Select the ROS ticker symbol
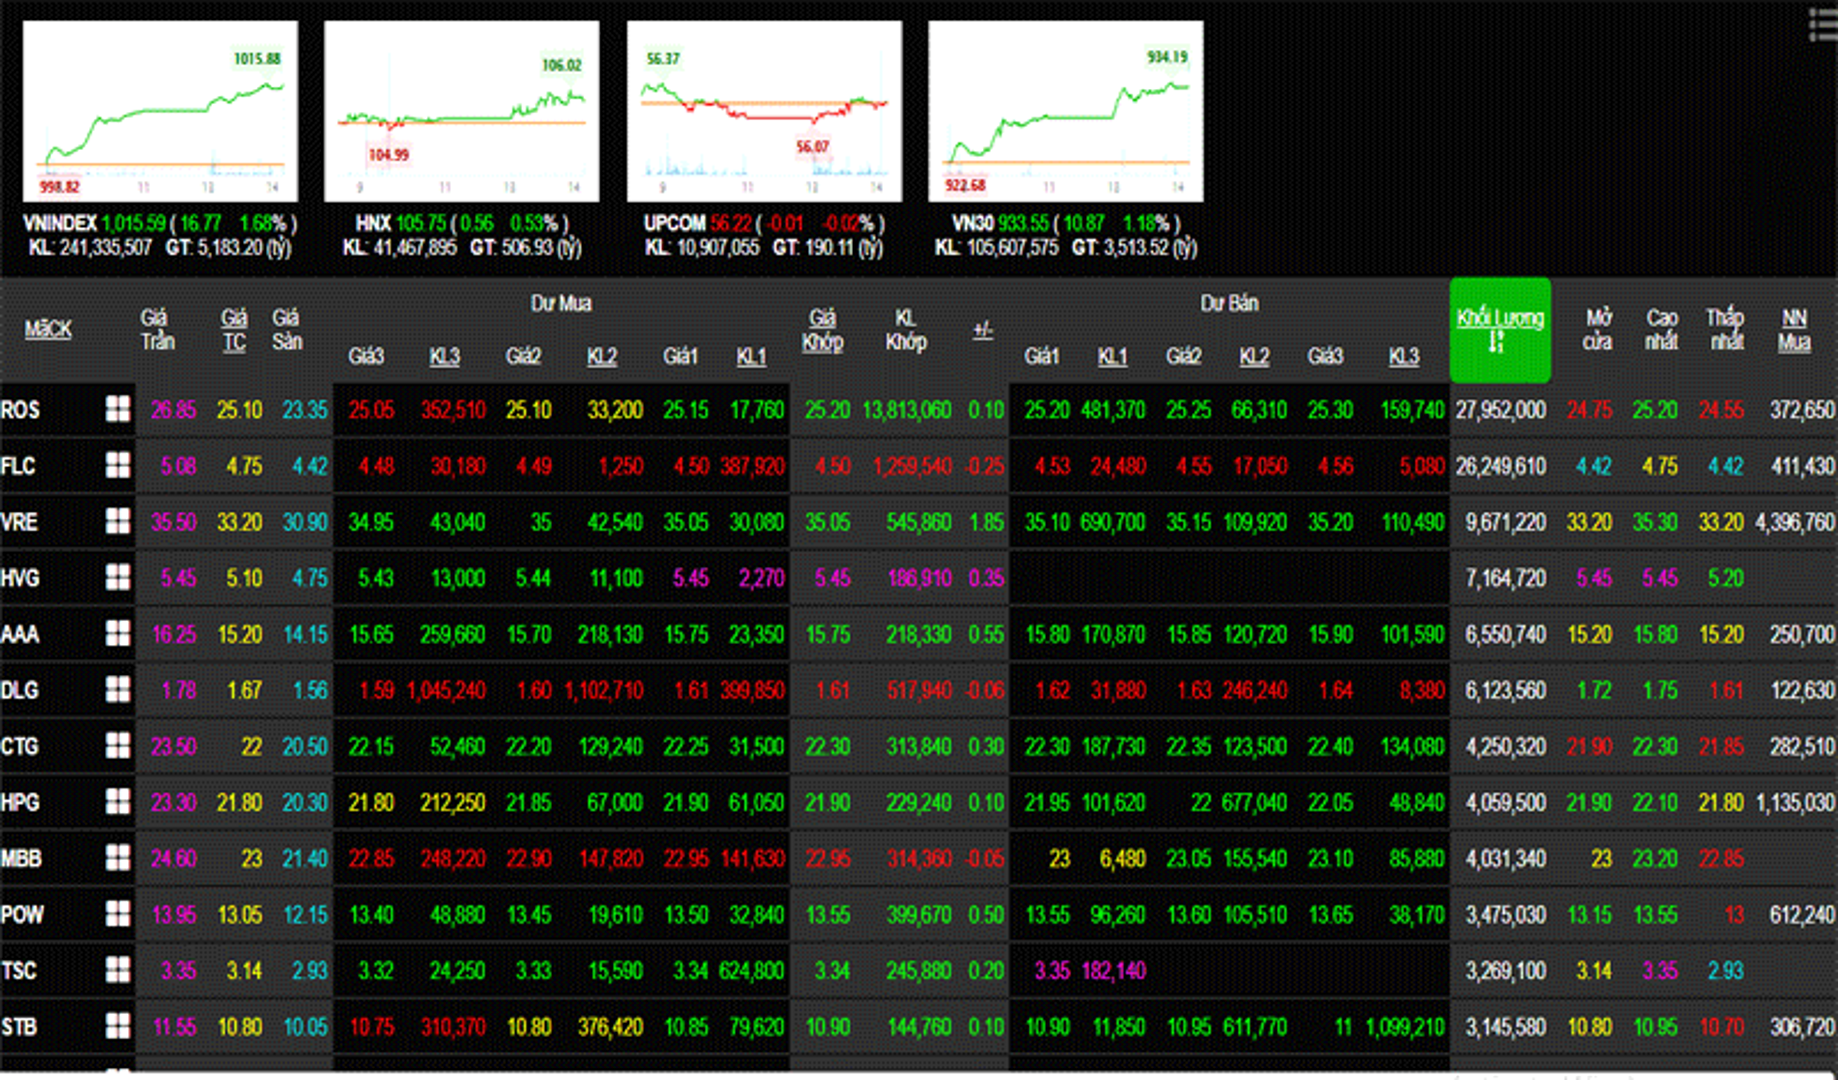Screen dimensions: 1838x1080 (x=20, y=410)
